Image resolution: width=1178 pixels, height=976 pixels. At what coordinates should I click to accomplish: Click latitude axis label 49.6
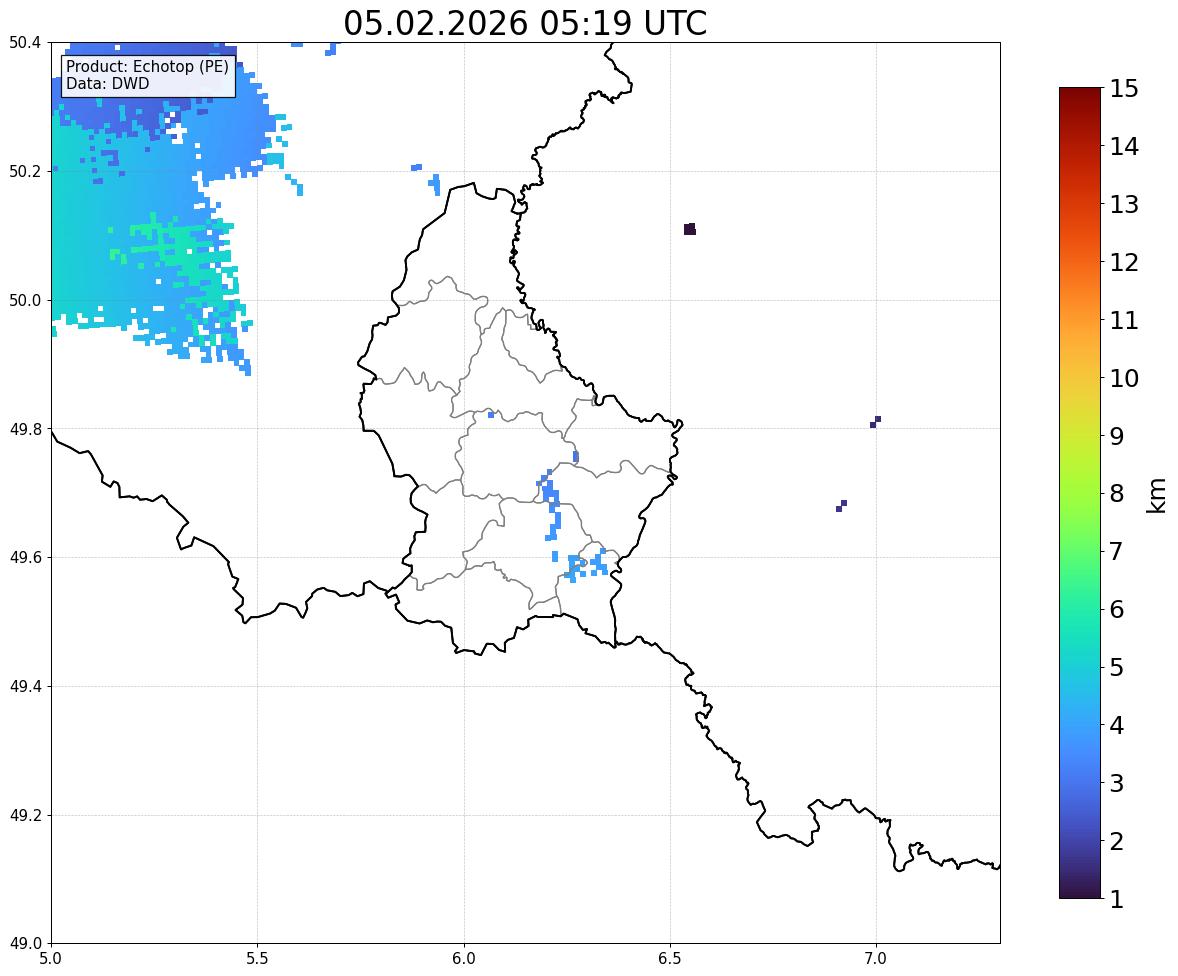click(25, 557)
